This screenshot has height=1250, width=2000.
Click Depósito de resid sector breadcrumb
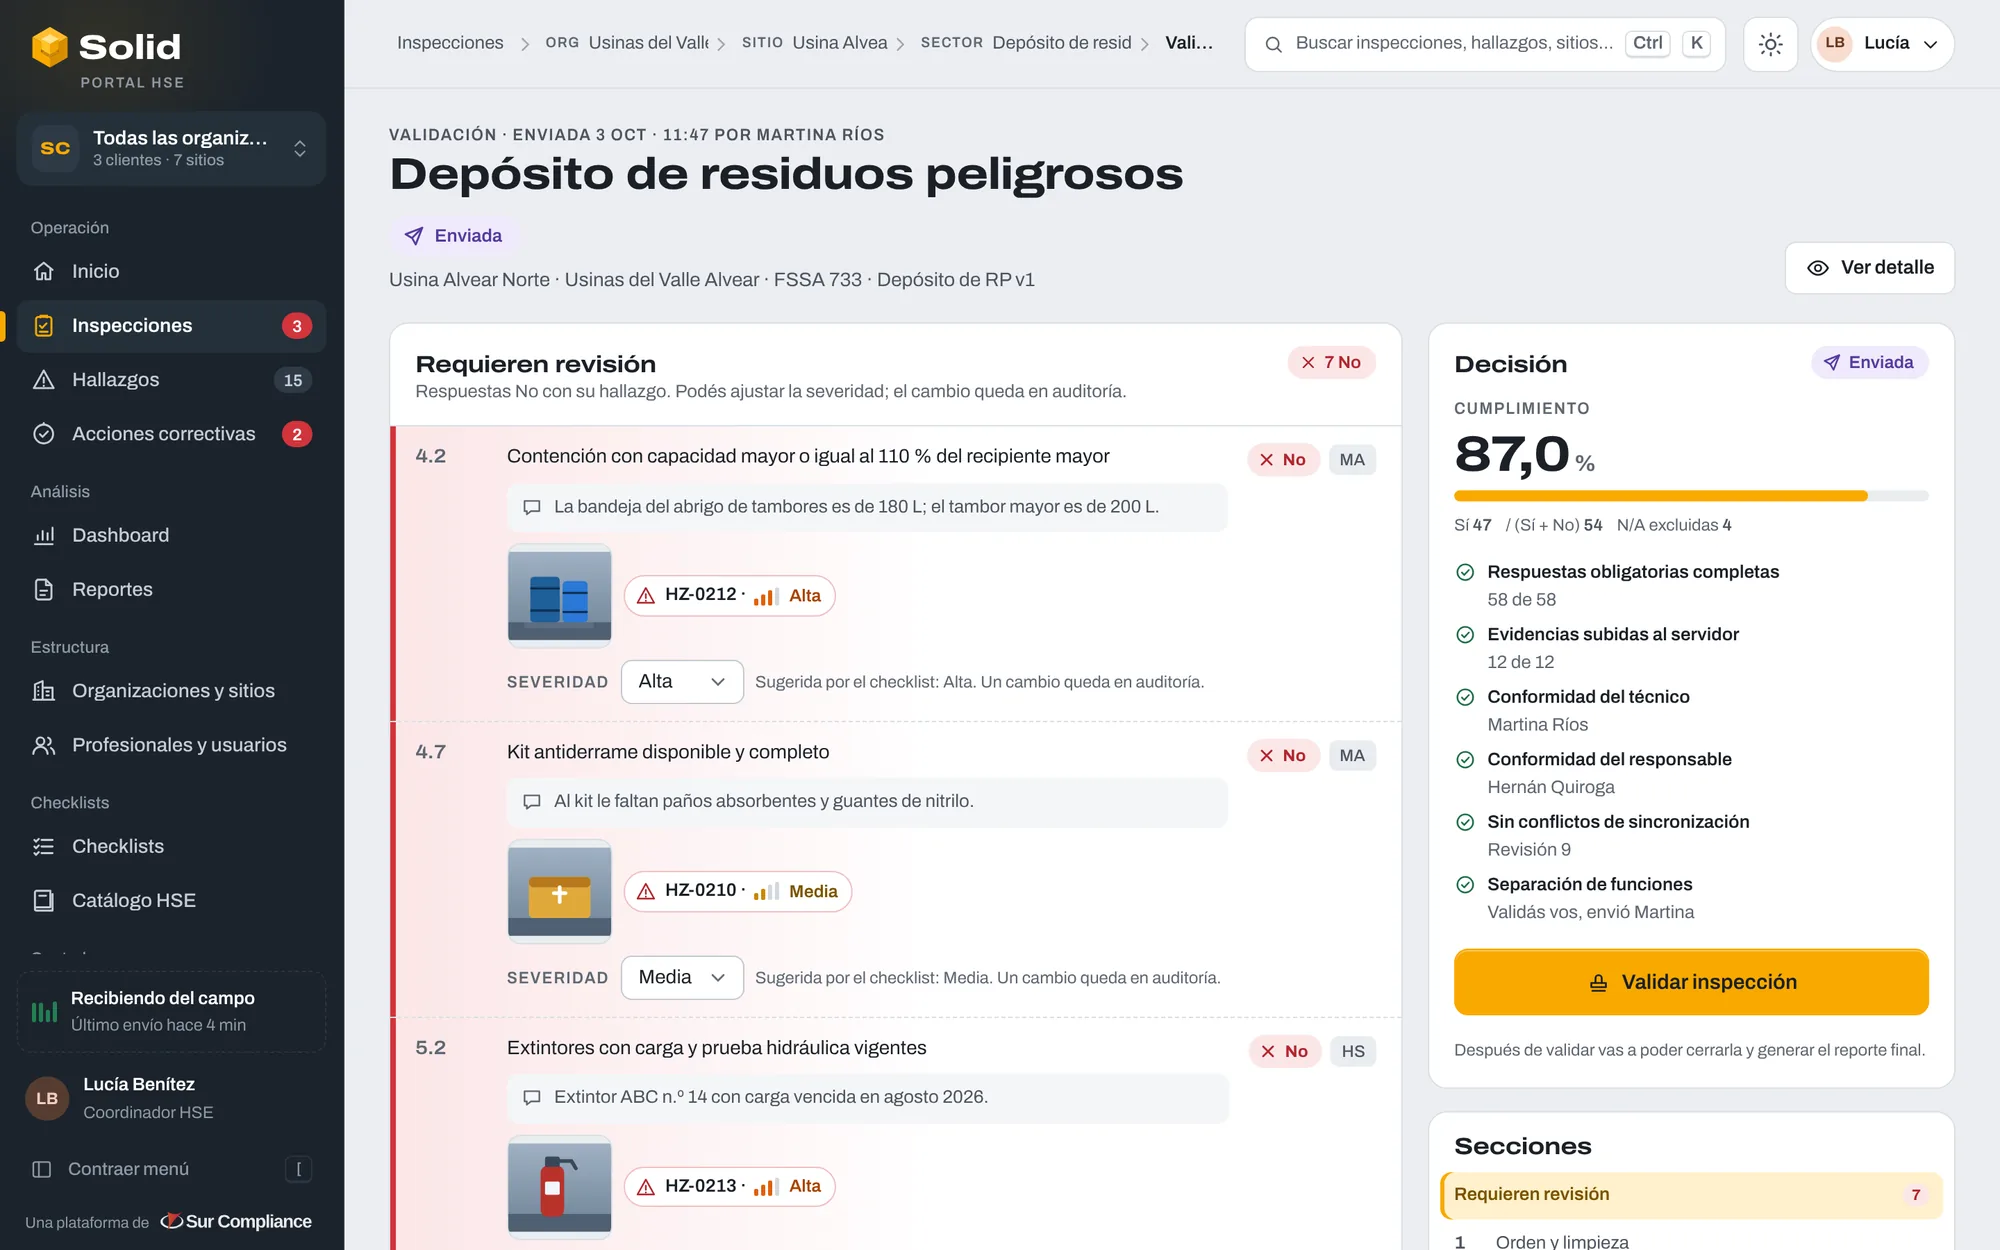coord(1026,43)
